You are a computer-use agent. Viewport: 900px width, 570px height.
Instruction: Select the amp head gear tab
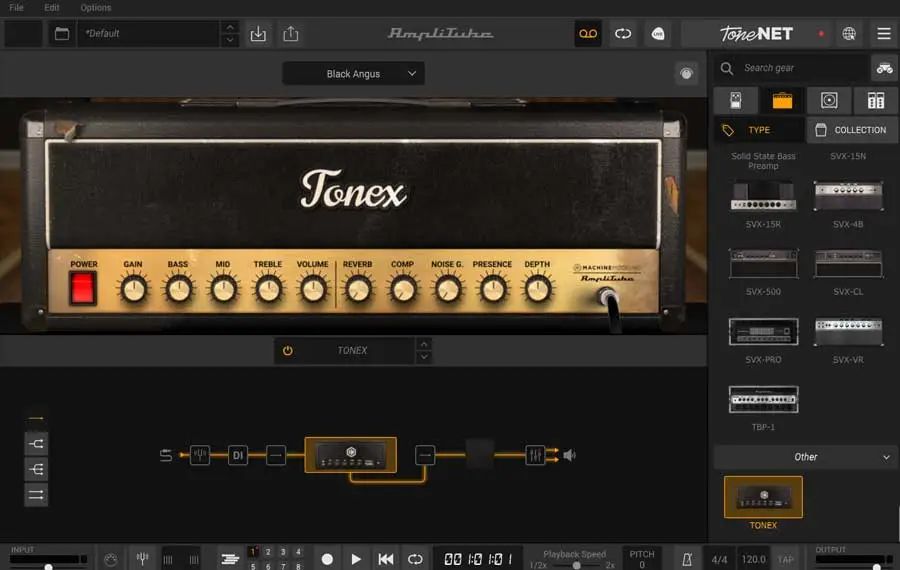pos(782,100)
